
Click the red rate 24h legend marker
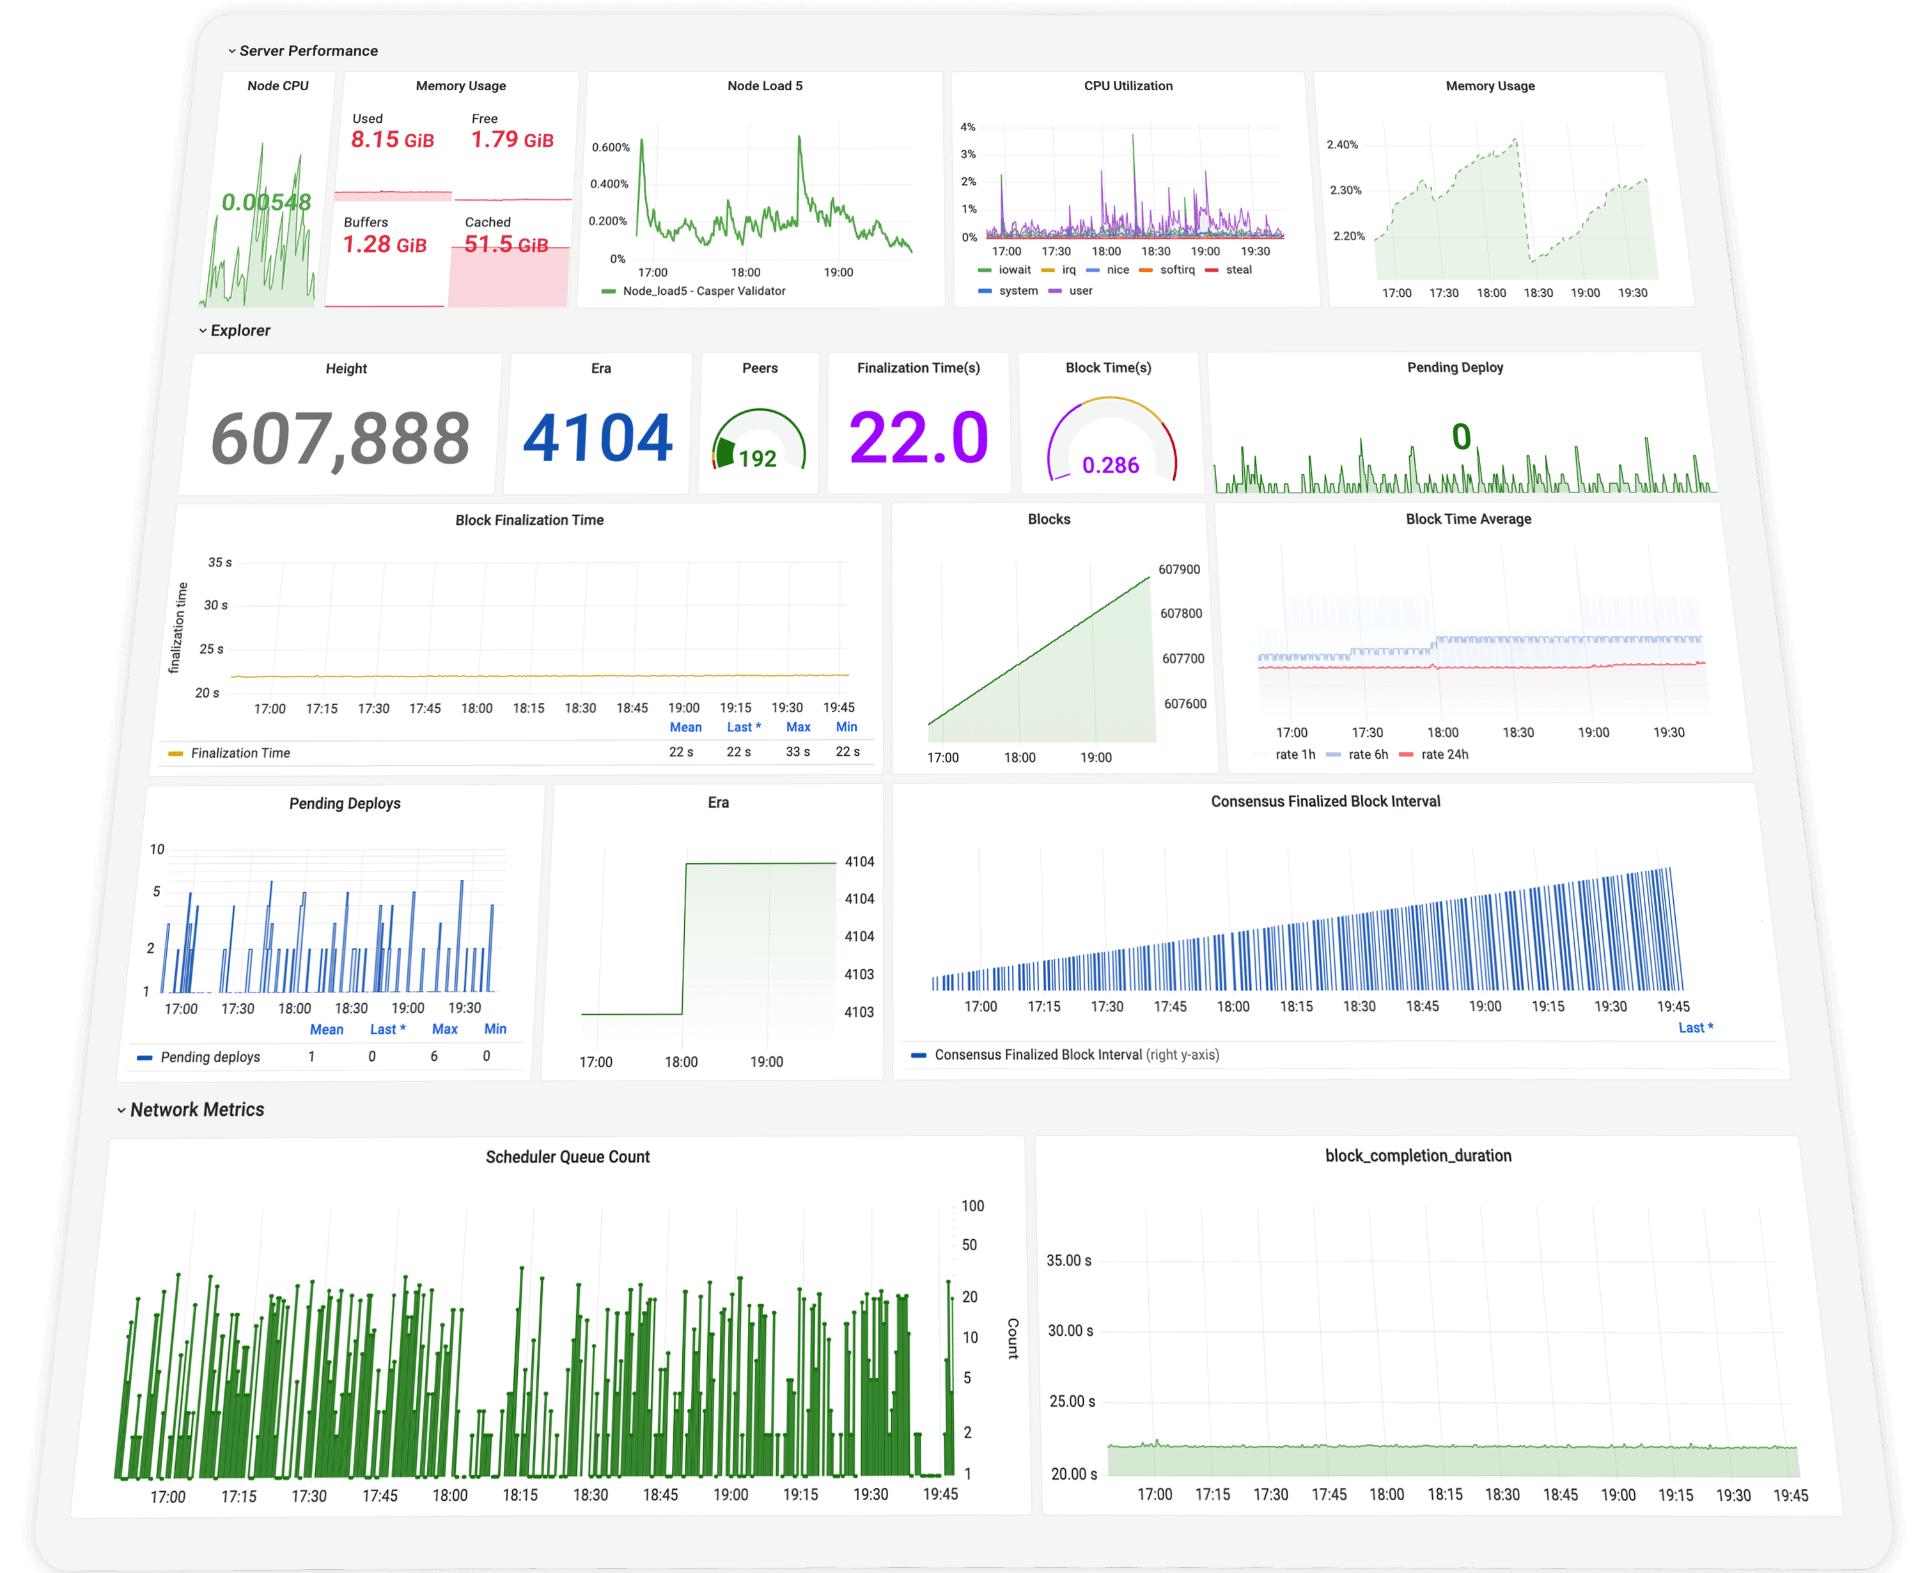tap(1406, 755)
